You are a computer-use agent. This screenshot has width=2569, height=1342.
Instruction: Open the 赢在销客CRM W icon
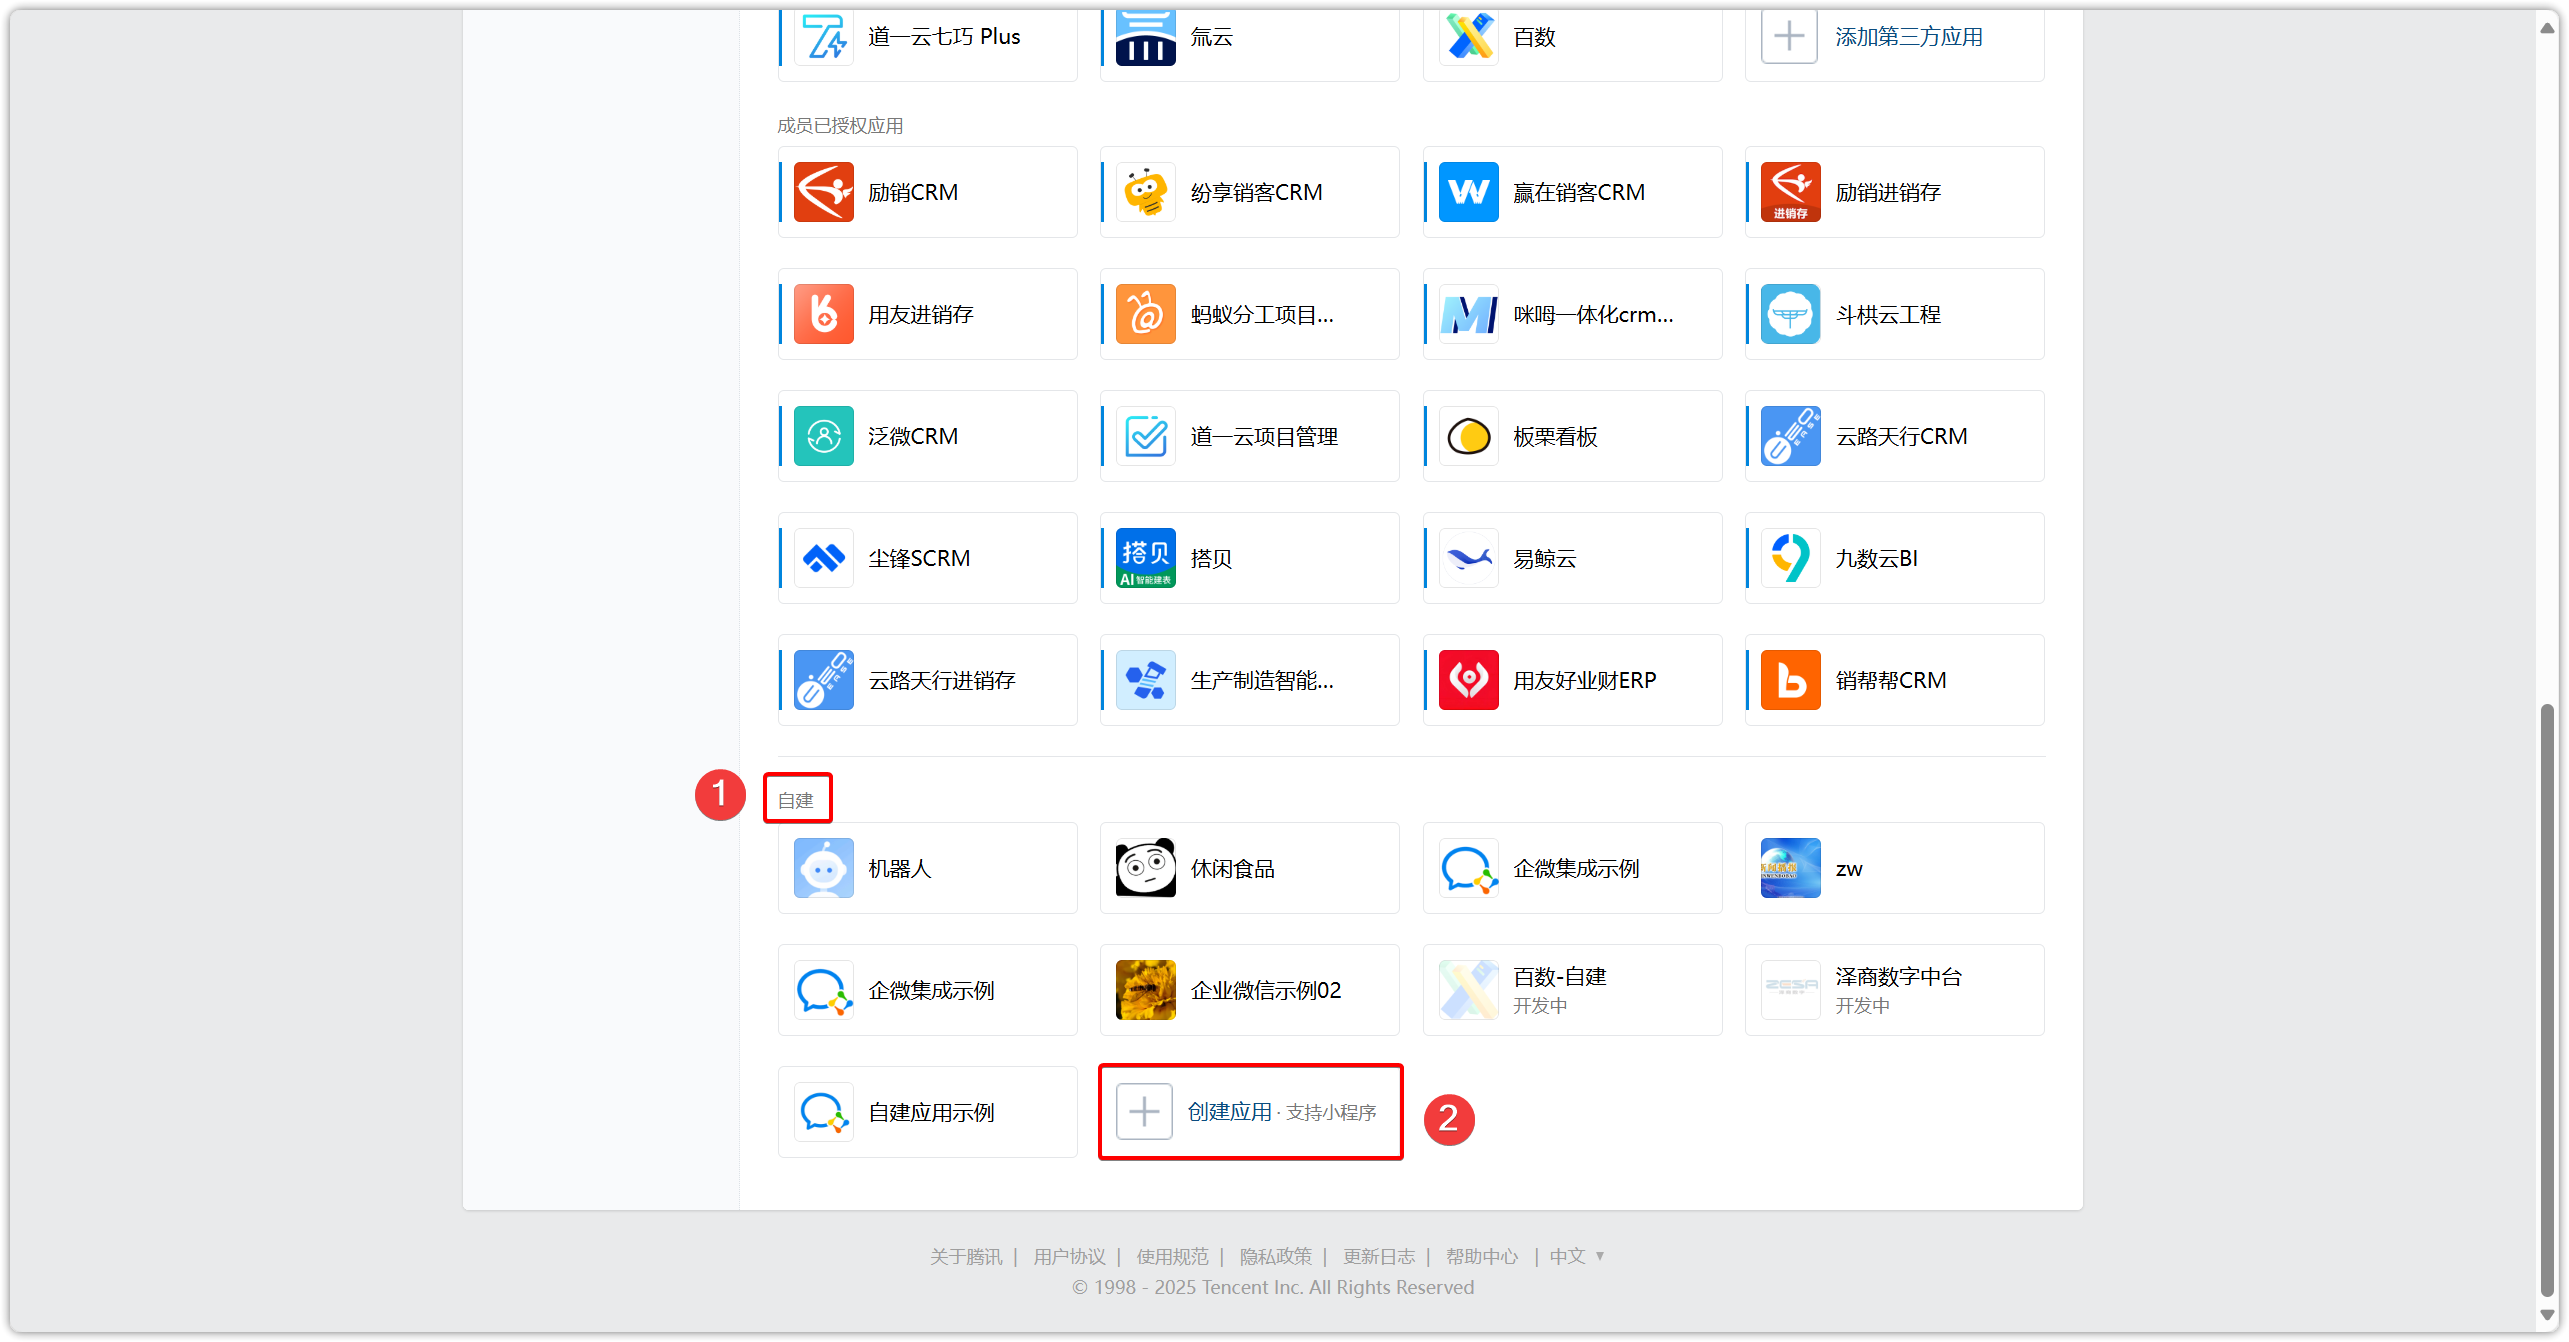1468,192
